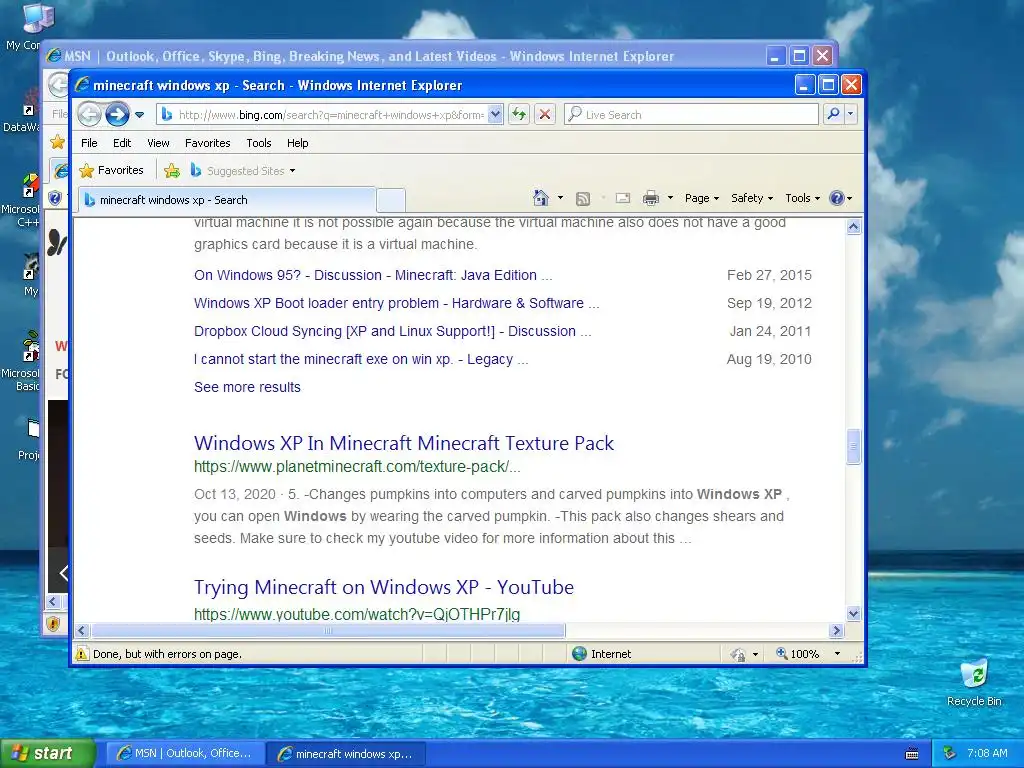Open the Dropbox Cloud Syncing link
This screenshot has width=1024, height=768.
(392, 332)
